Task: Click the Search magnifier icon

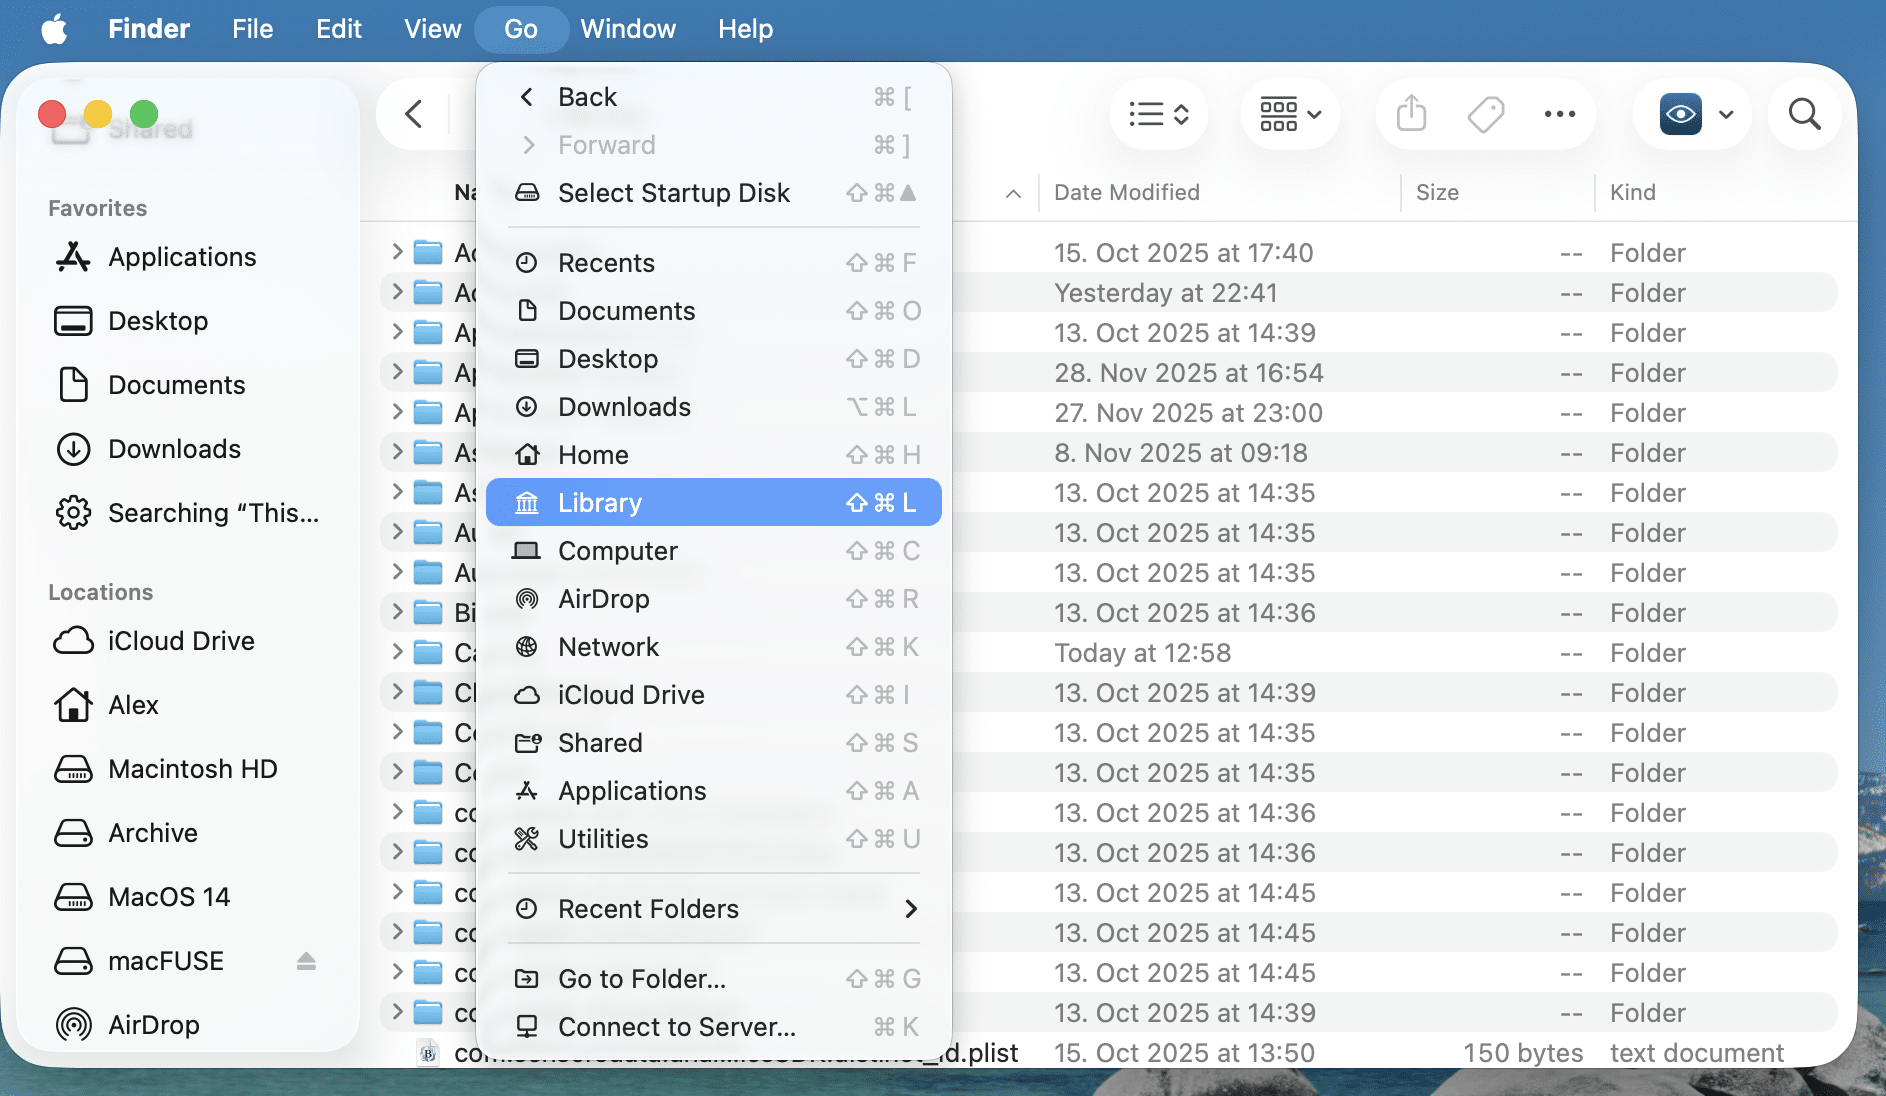Action: [1805, 114]
